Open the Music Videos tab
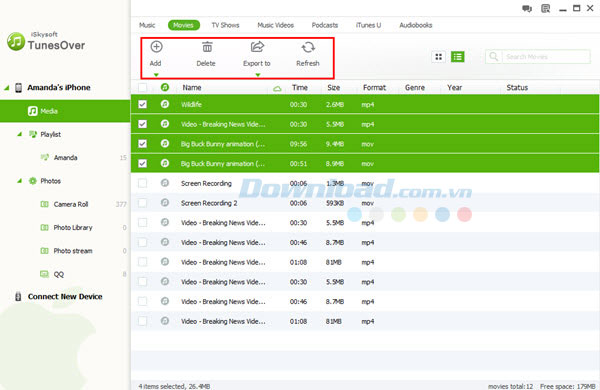 (276, 25)
